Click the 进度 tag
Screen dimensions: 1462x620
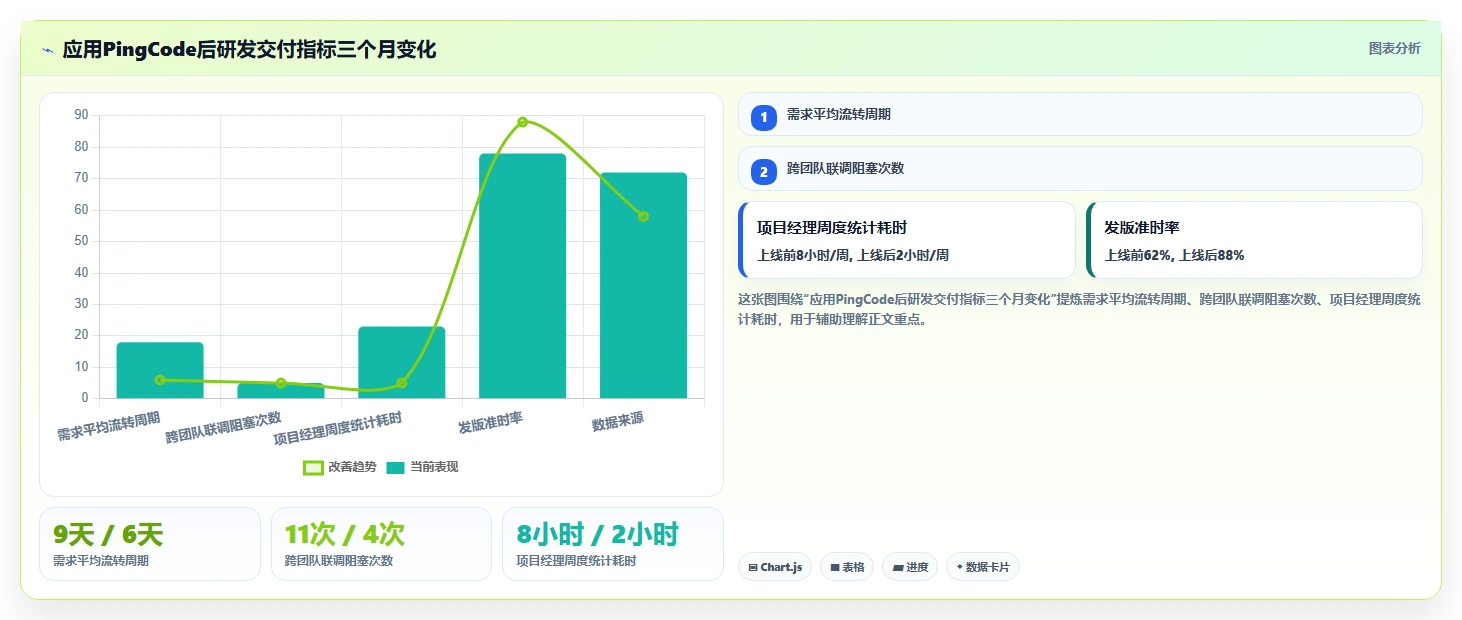click(x=910, y=567)
